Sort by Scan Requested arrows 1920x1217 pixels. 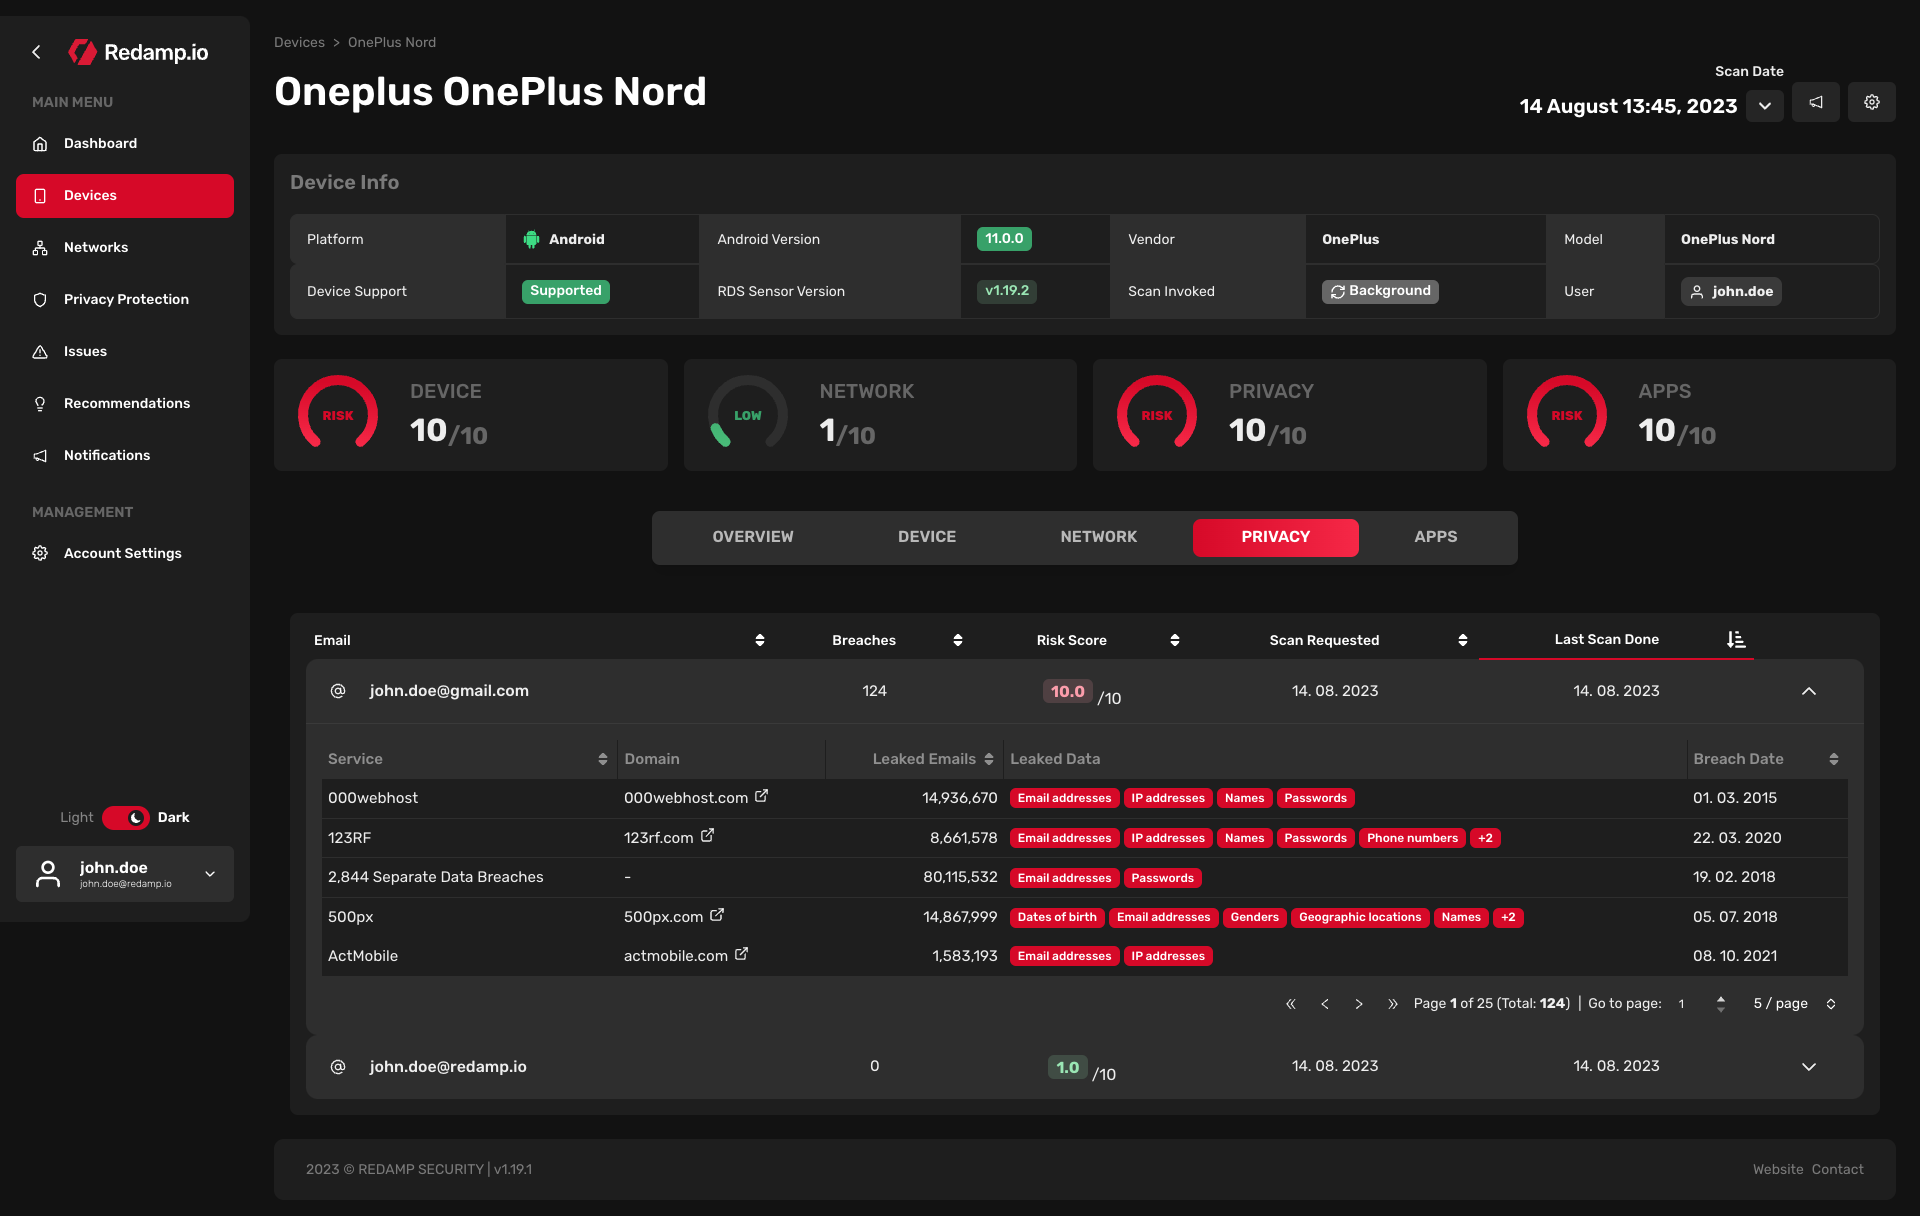1463,641
